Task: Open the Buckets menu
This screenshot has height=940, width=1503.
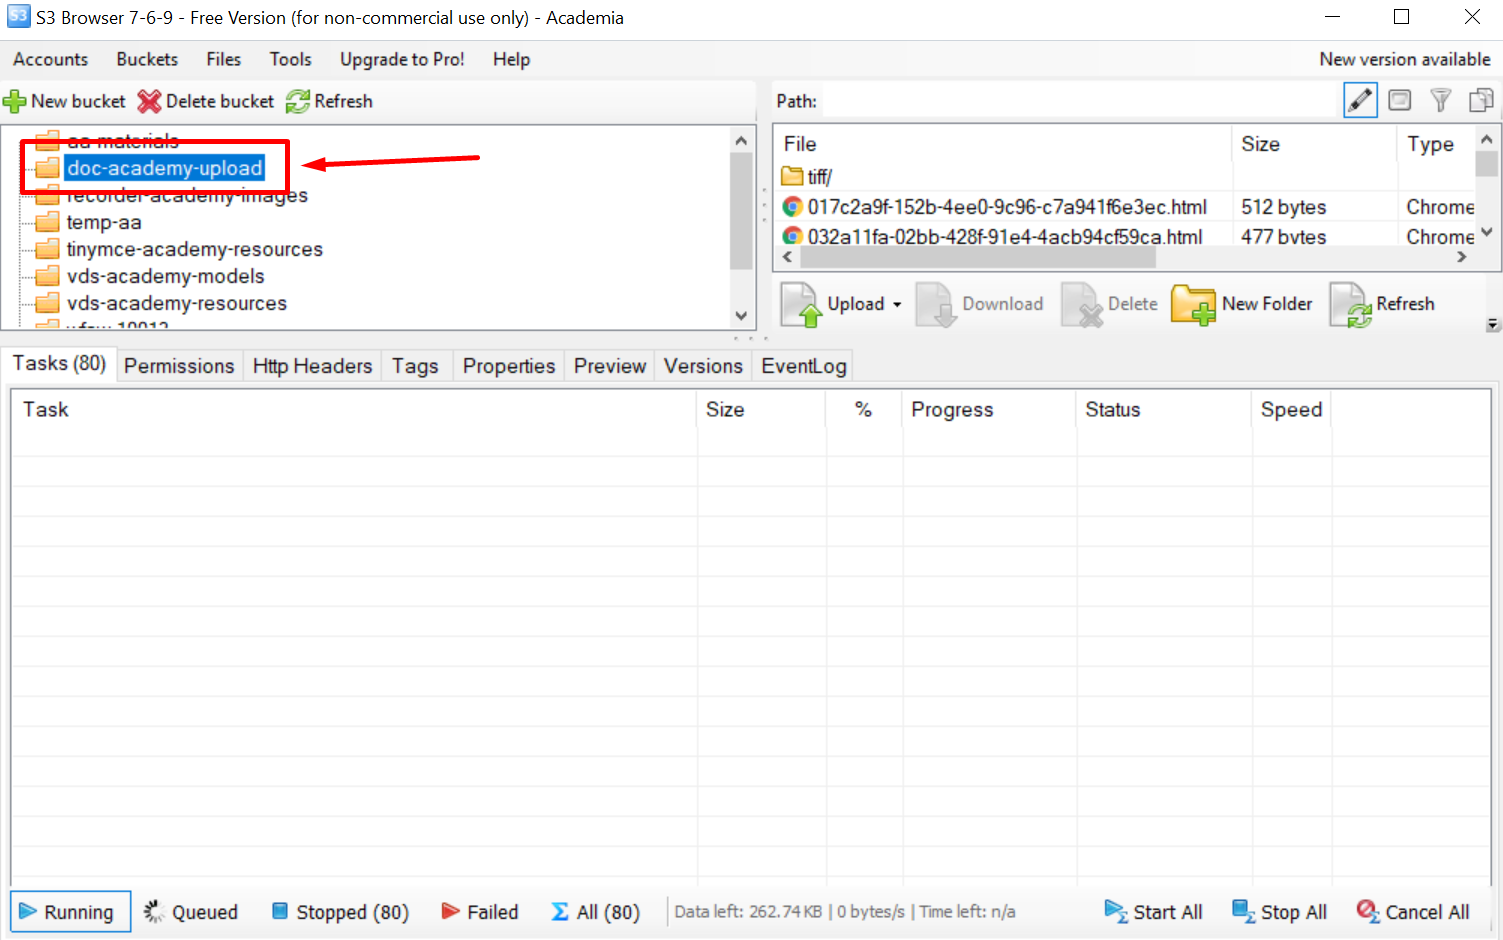Action: pos(147,59)
